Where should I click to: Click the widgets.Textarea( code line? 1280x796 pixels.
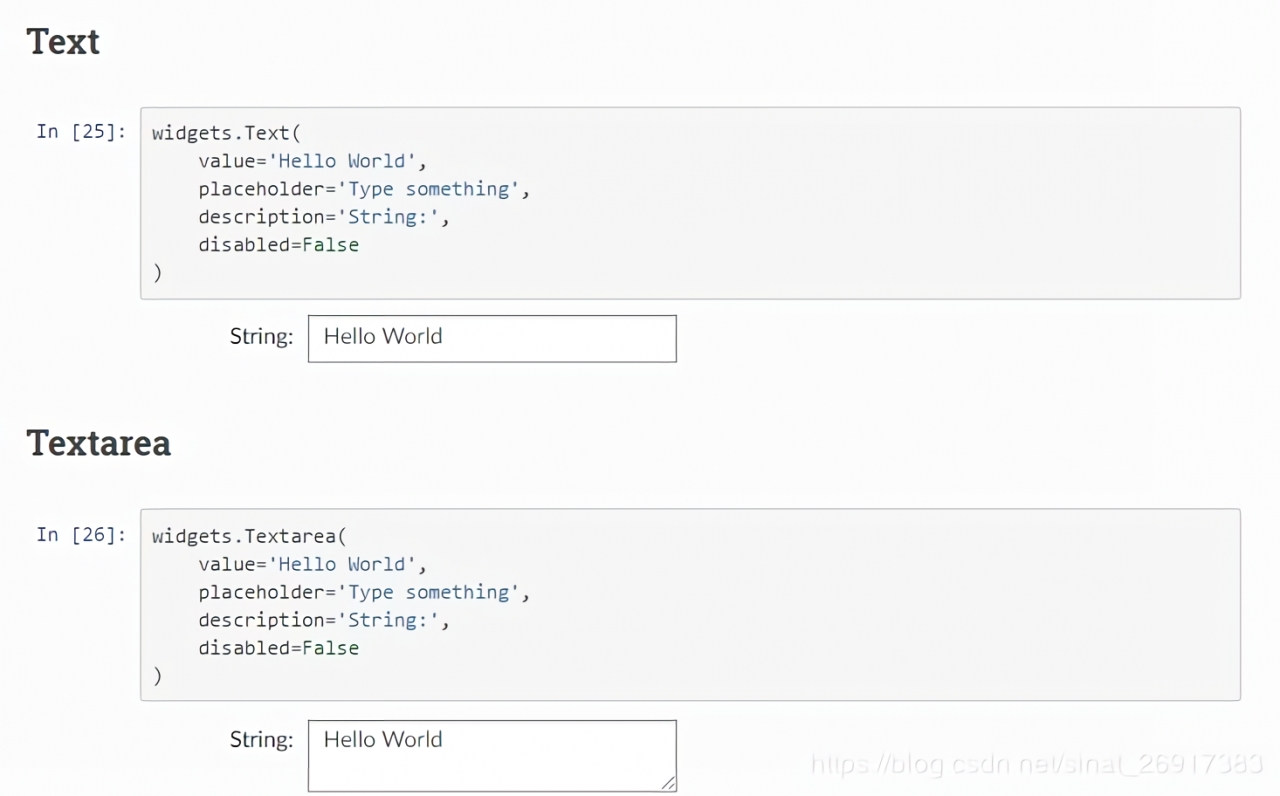coord(249,536)
